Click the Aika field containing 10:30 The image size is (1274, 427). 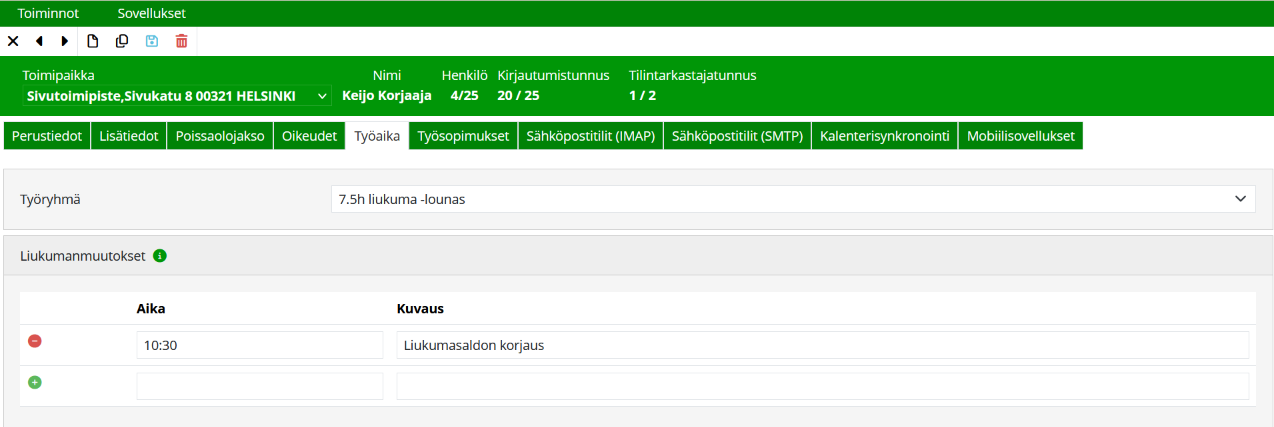click(x=259, y=345)
